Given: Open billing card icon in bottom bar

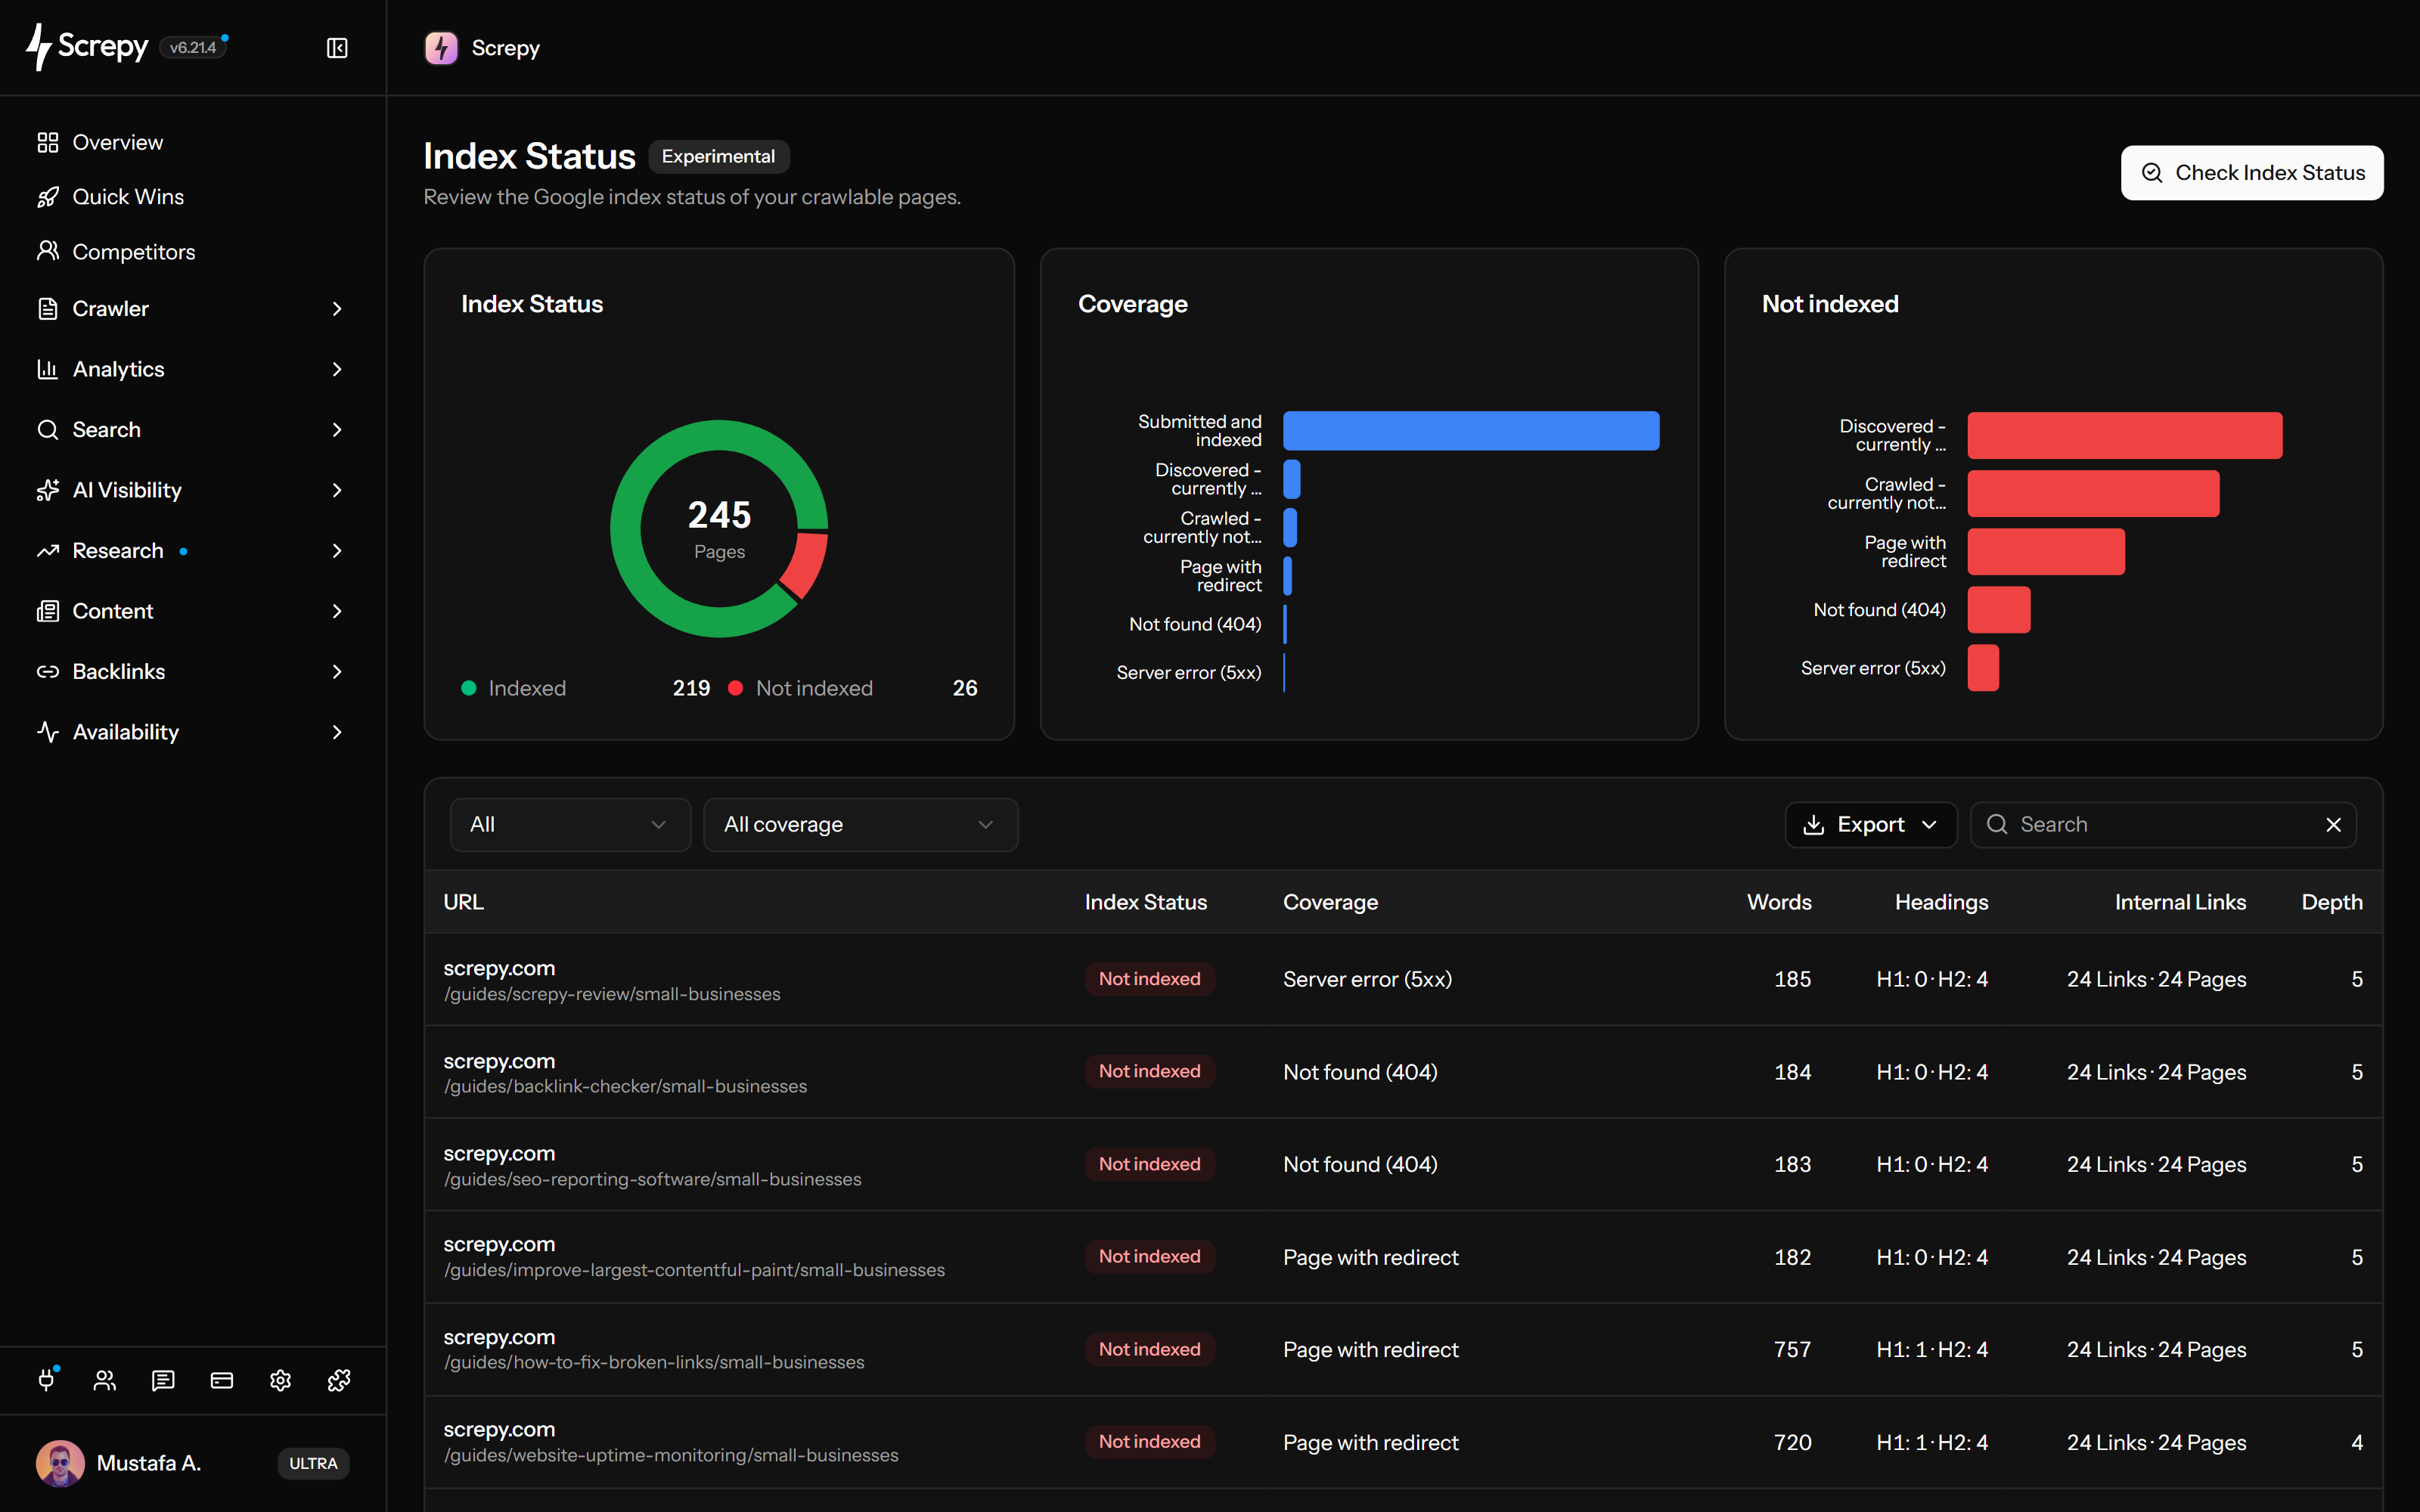Looking at the screenshot, I should click(x=222, y=1380).
